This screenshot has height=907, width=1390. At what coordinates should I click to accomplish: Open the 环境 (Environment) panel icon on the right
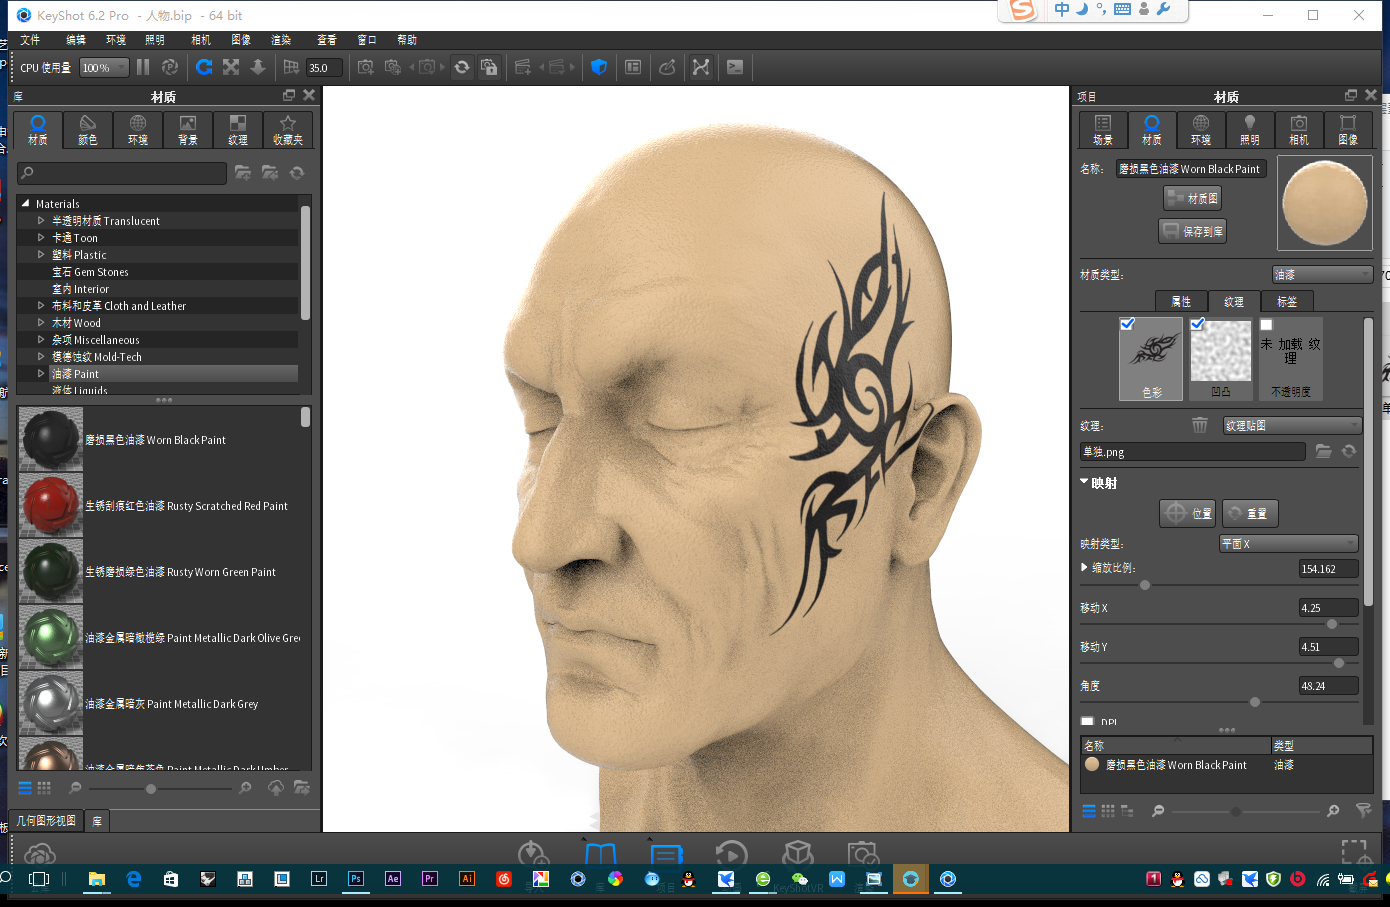pos(1200,131)
